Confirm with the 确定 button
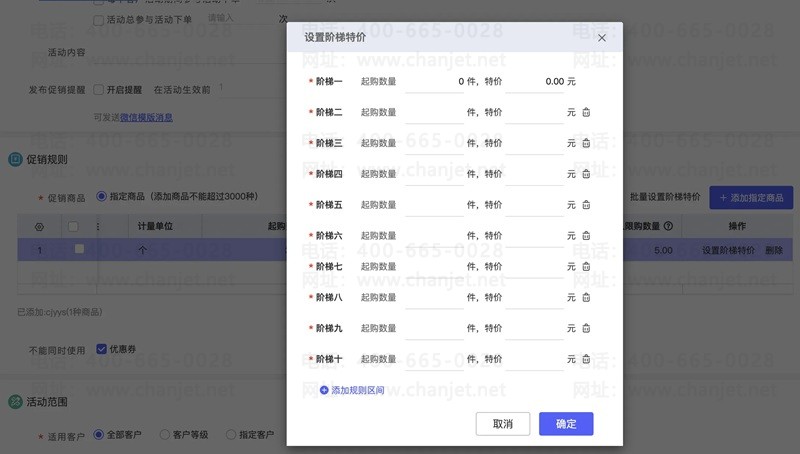This screenshot has height=454, width=800. (566, 424)
